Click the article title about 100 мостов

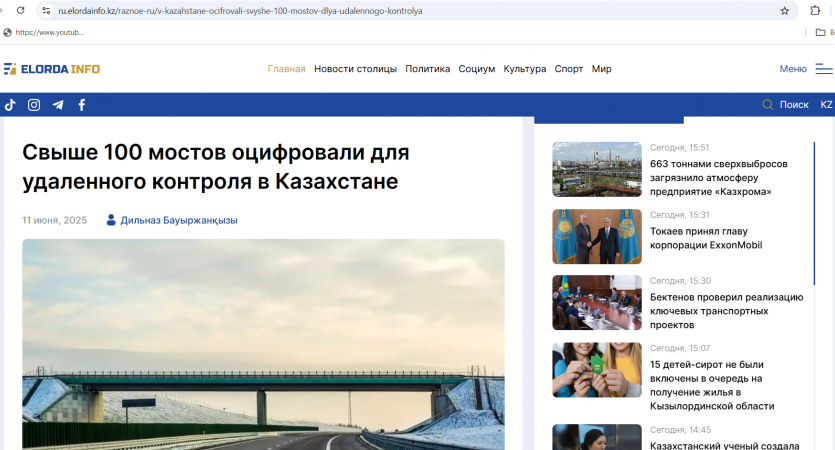tap(216, 167)
